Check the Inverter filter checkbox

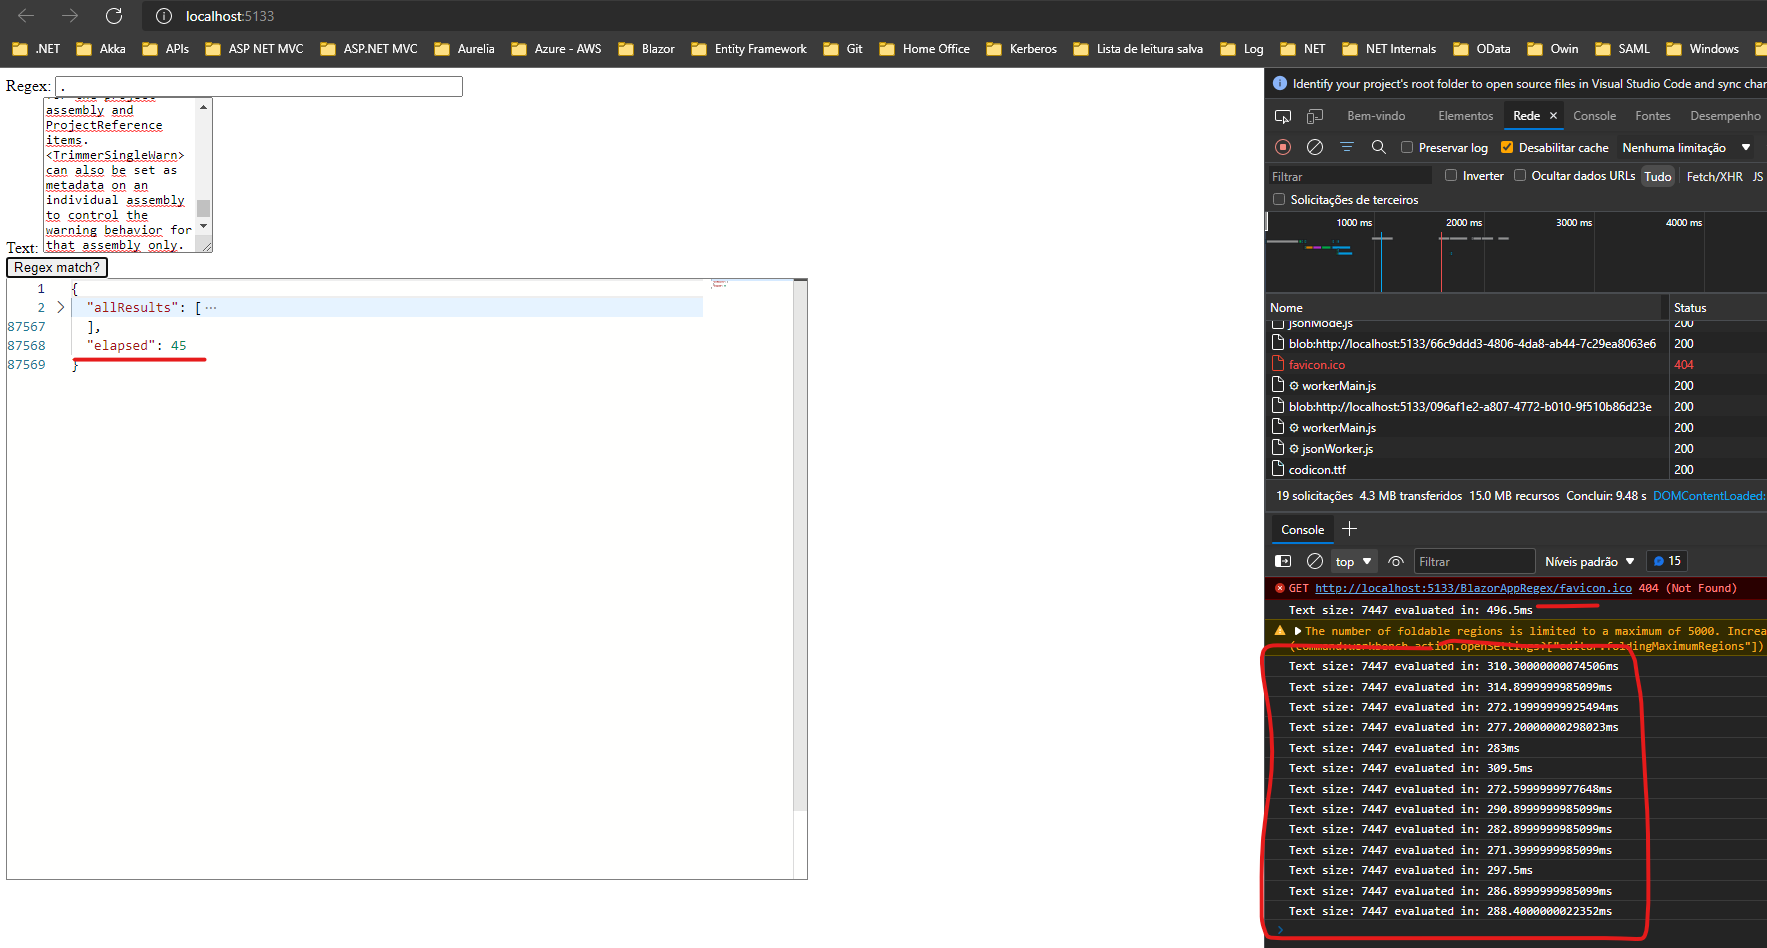click(1451, 175)
